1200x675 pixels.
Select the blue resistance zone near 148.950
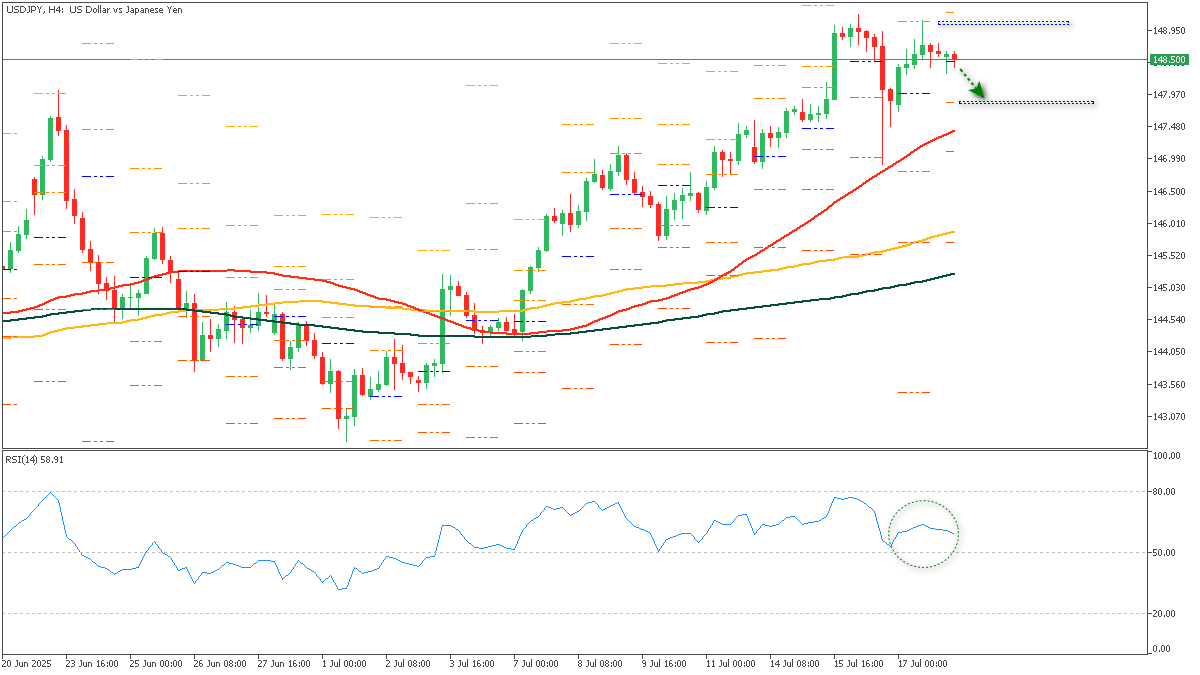[1004, 23]
